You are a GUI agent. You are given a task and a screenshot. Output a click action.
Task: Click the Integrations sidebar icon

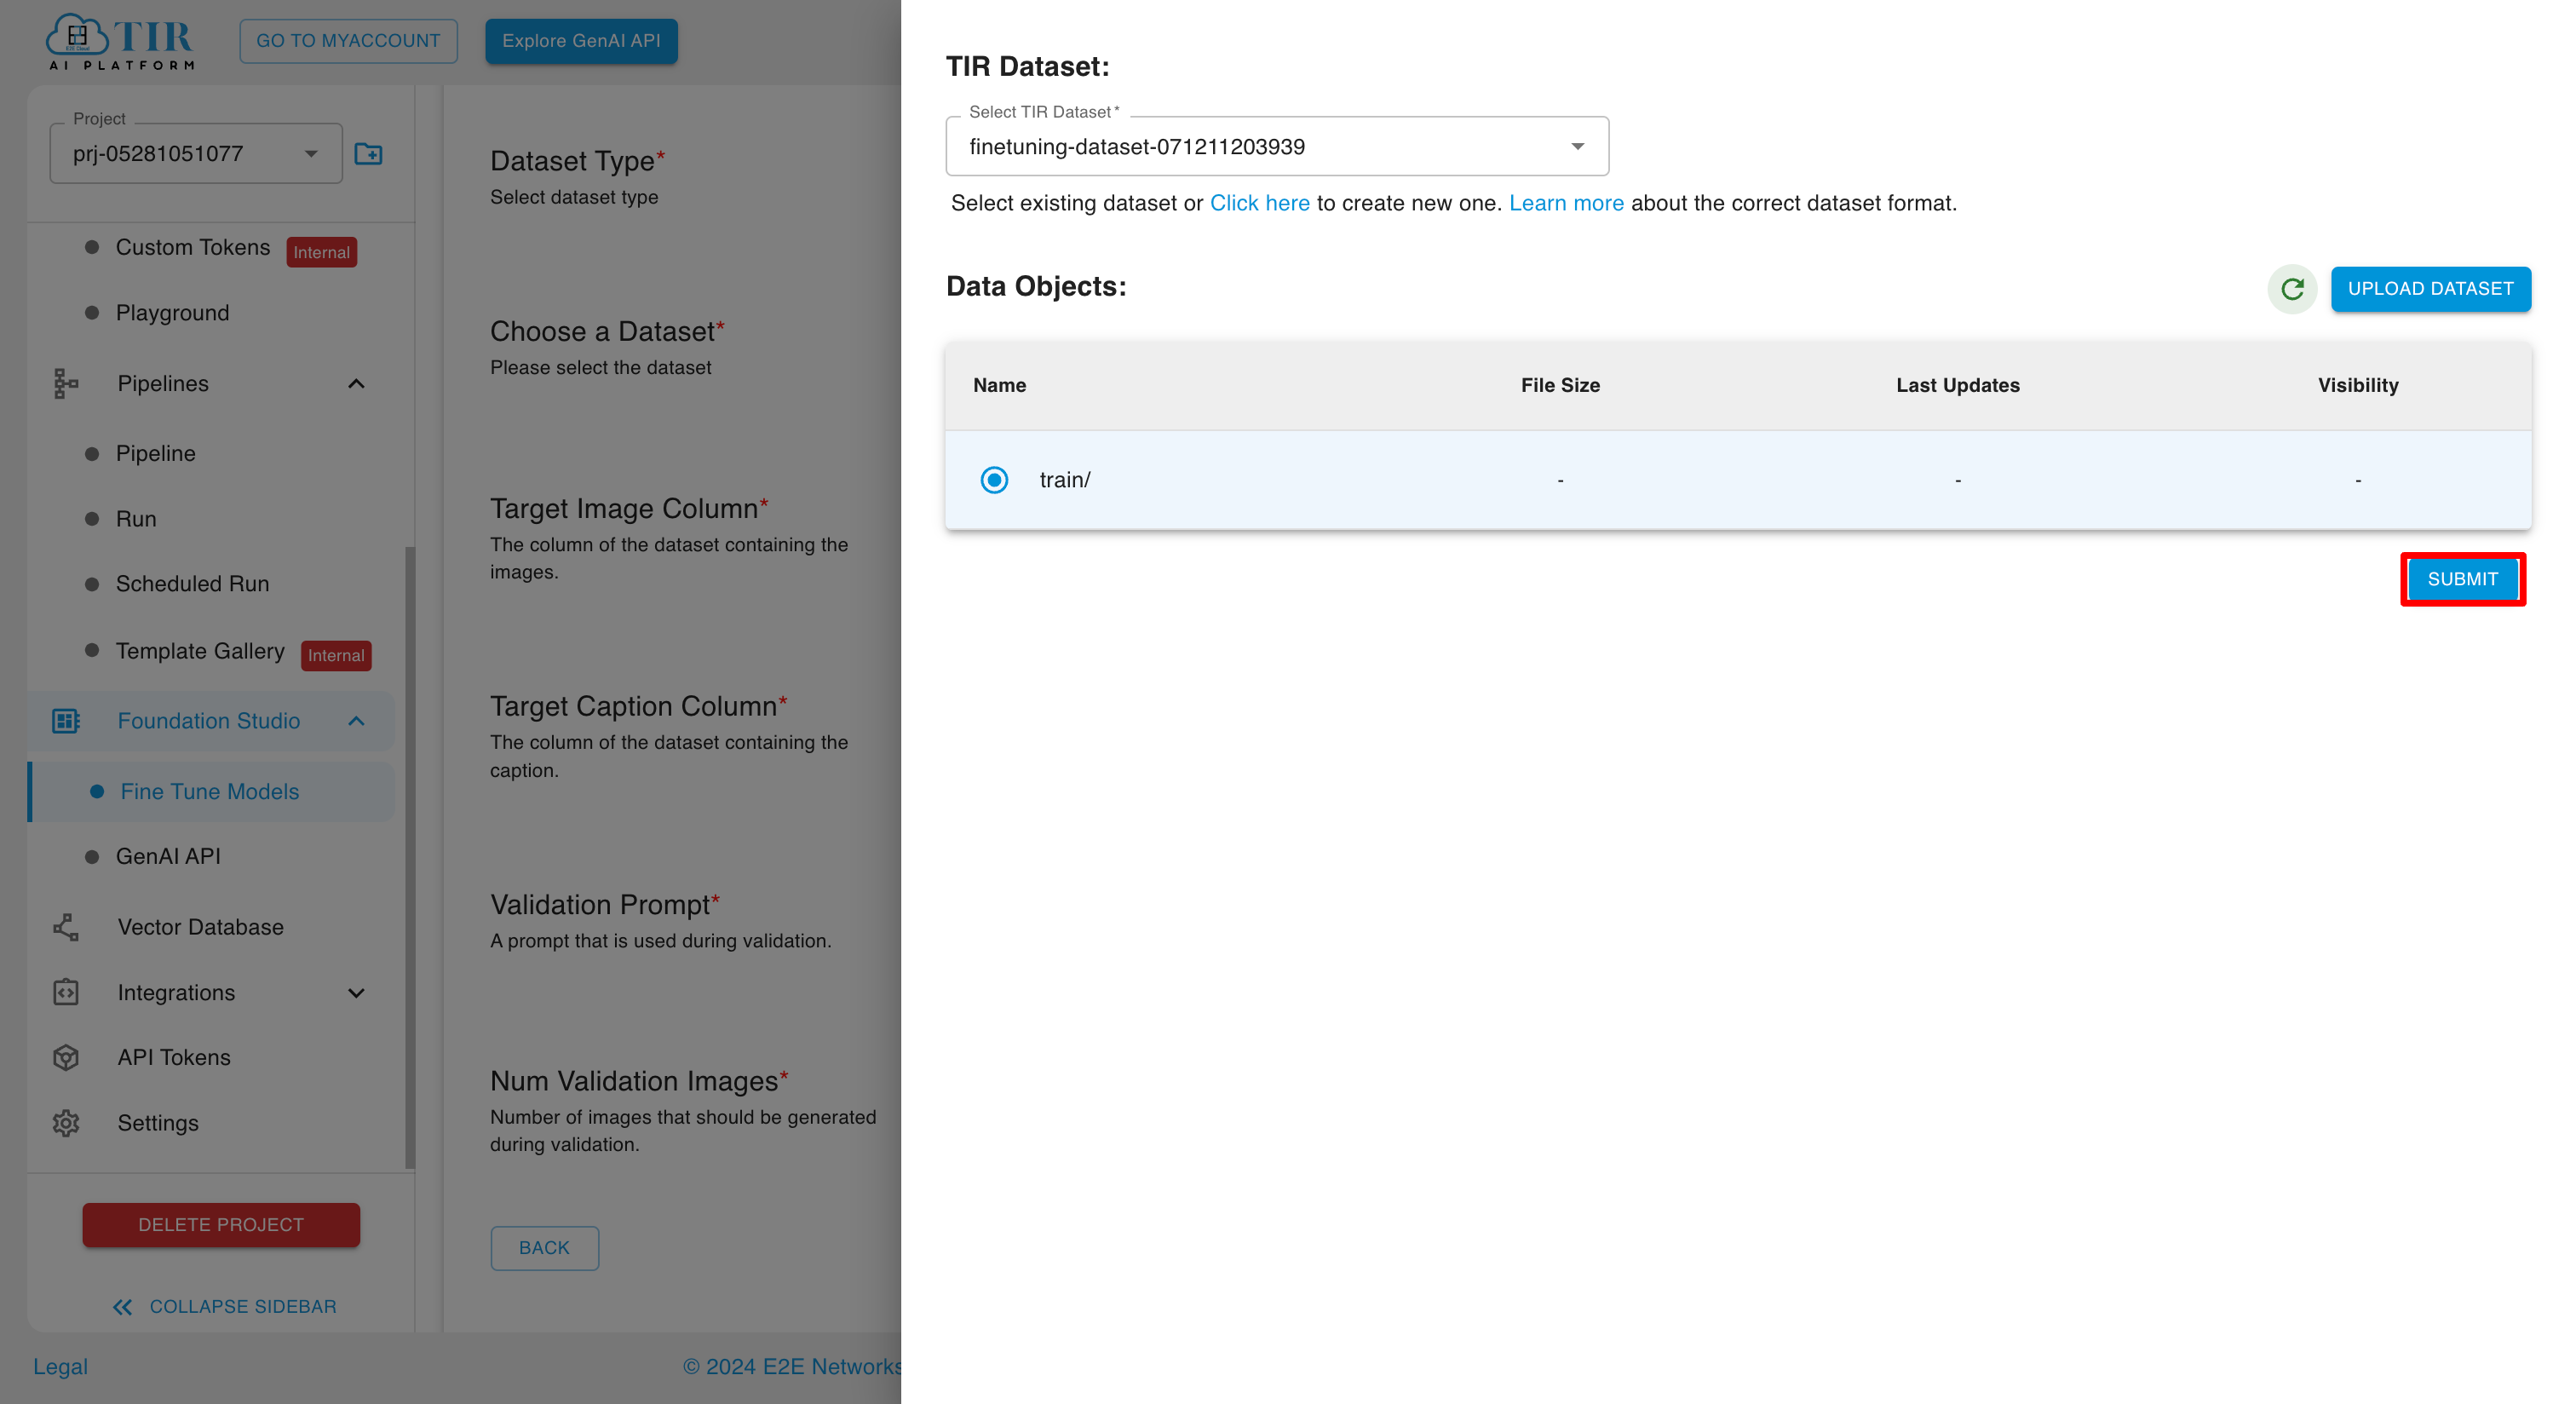coord(66,992)
